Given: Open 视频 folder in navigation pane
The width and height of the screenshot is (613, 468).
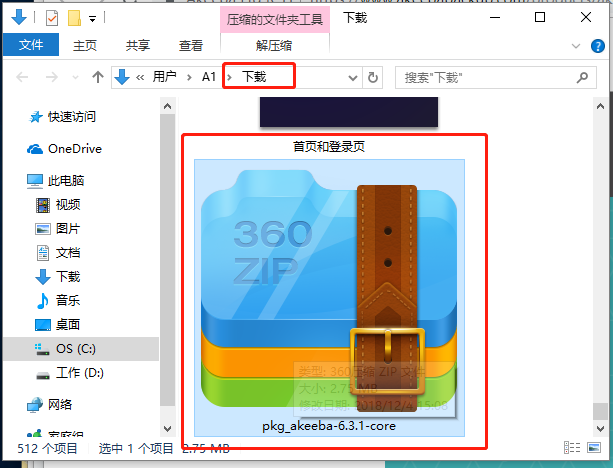Looking at the screenshot, I should (x=58, y=205).
